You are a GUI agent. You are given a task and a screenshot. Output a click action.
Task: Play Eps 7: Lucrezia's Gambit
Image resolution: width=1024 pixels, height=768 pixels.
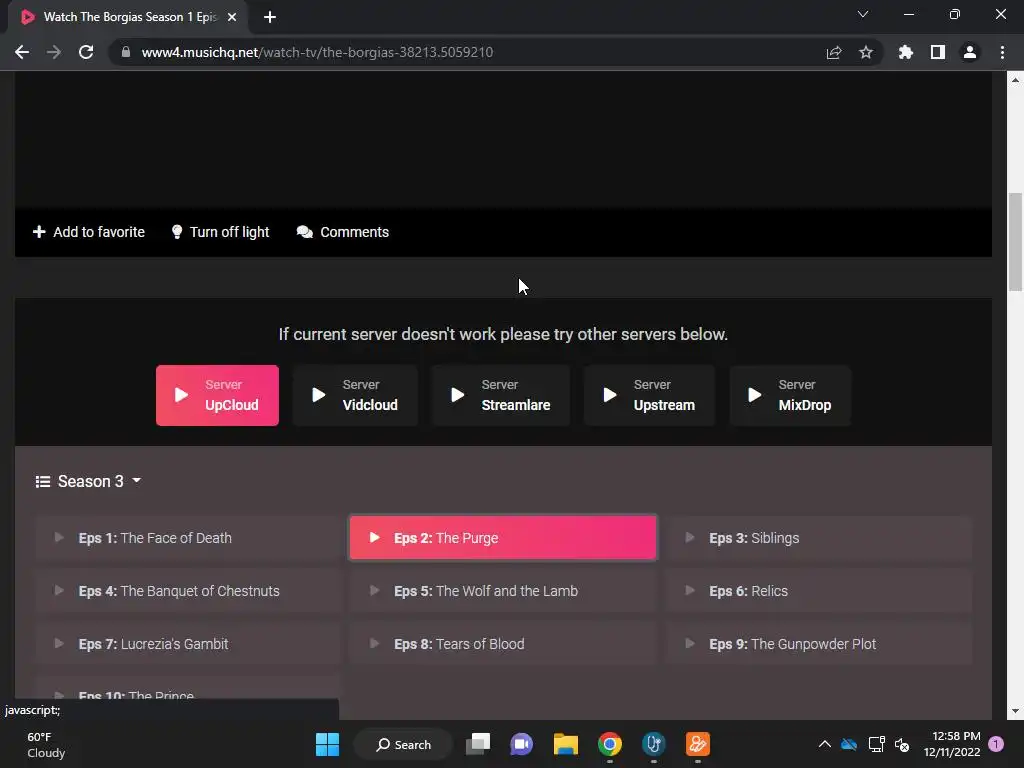point(188,644)
